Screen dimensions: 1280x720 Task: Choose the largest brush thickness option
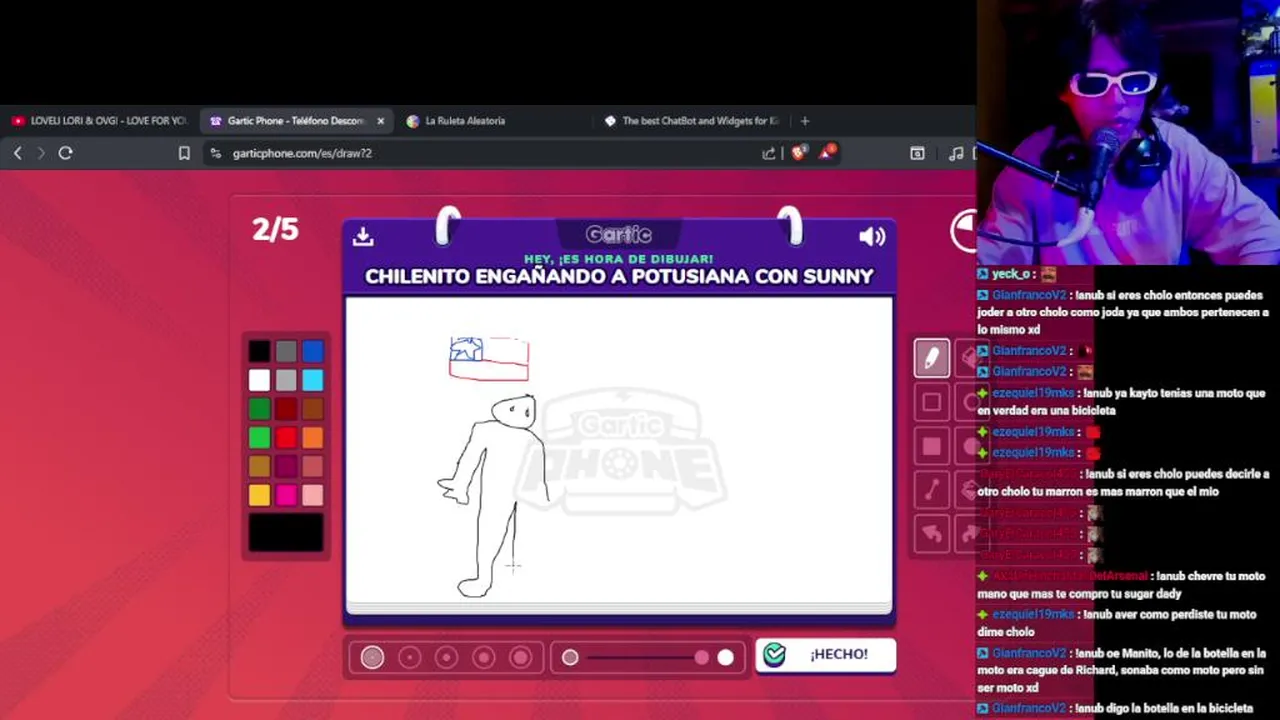[x=520, y=657]
